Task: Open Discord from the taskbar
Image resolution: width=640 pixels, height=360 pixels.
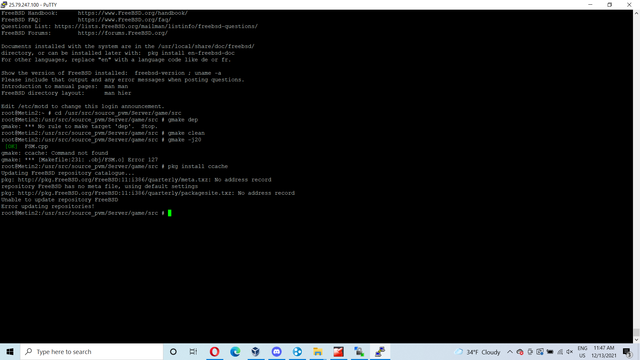Action: (x=276, y=351)
